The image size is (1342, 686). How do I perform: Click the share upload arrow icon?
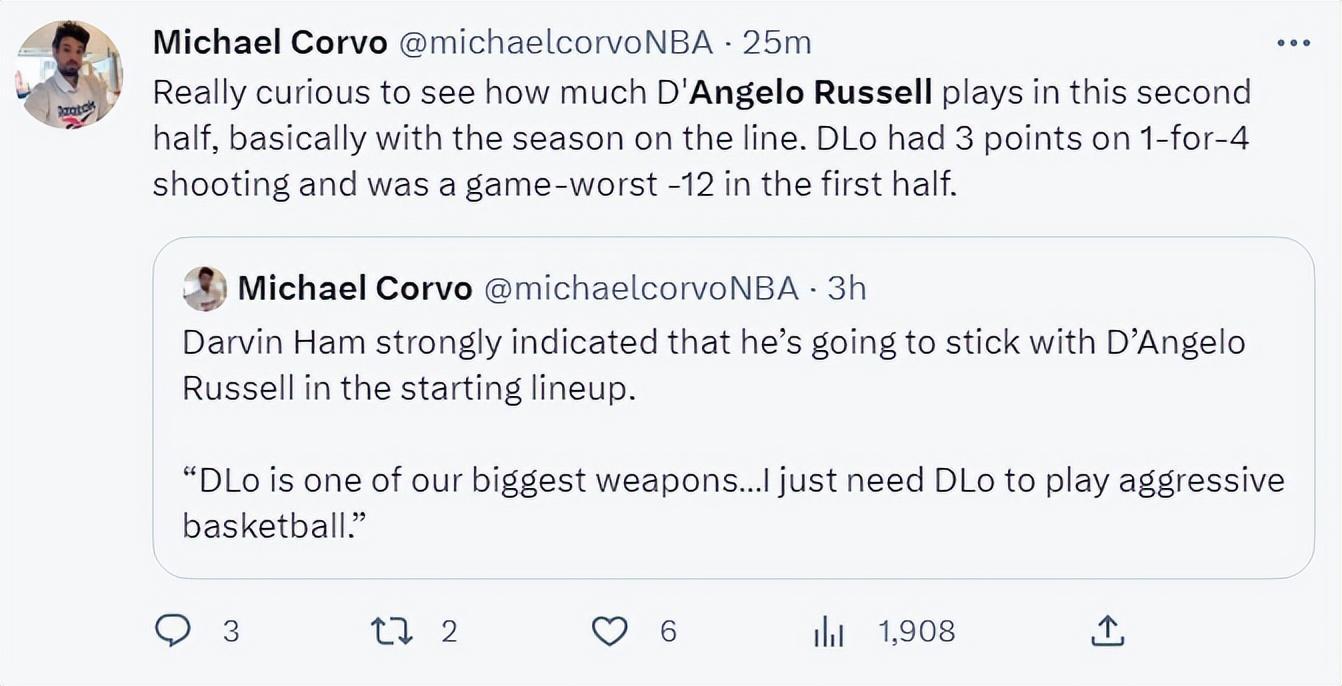1106,631
